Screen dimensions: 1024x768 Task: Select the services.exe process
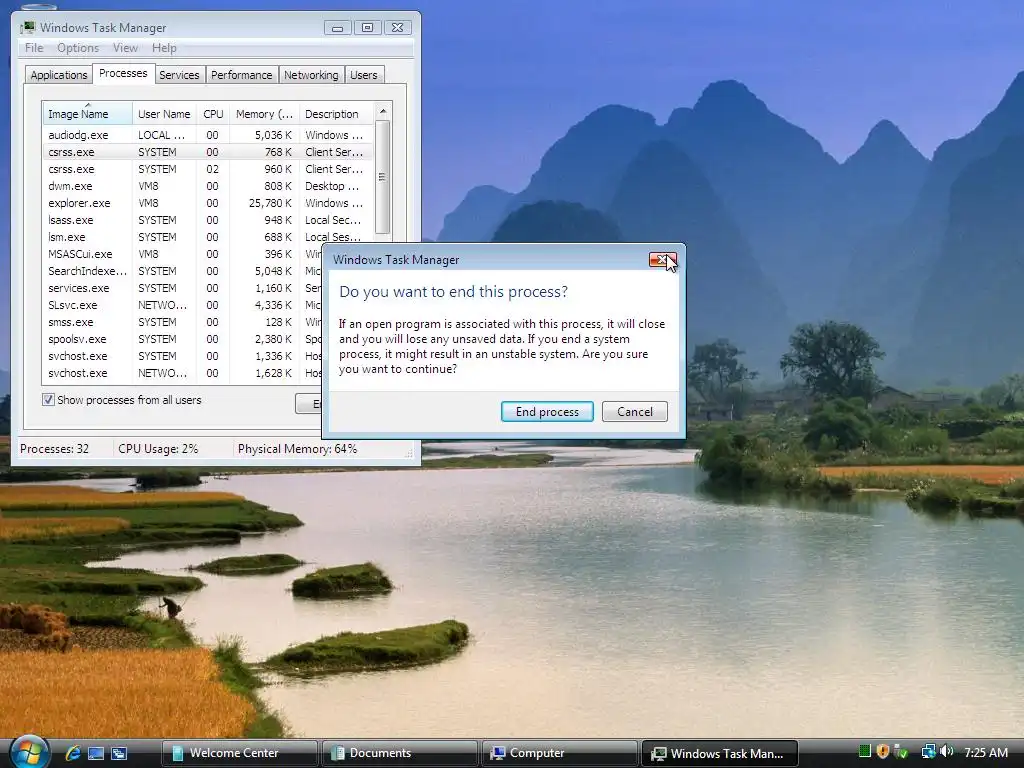(182, 288)
